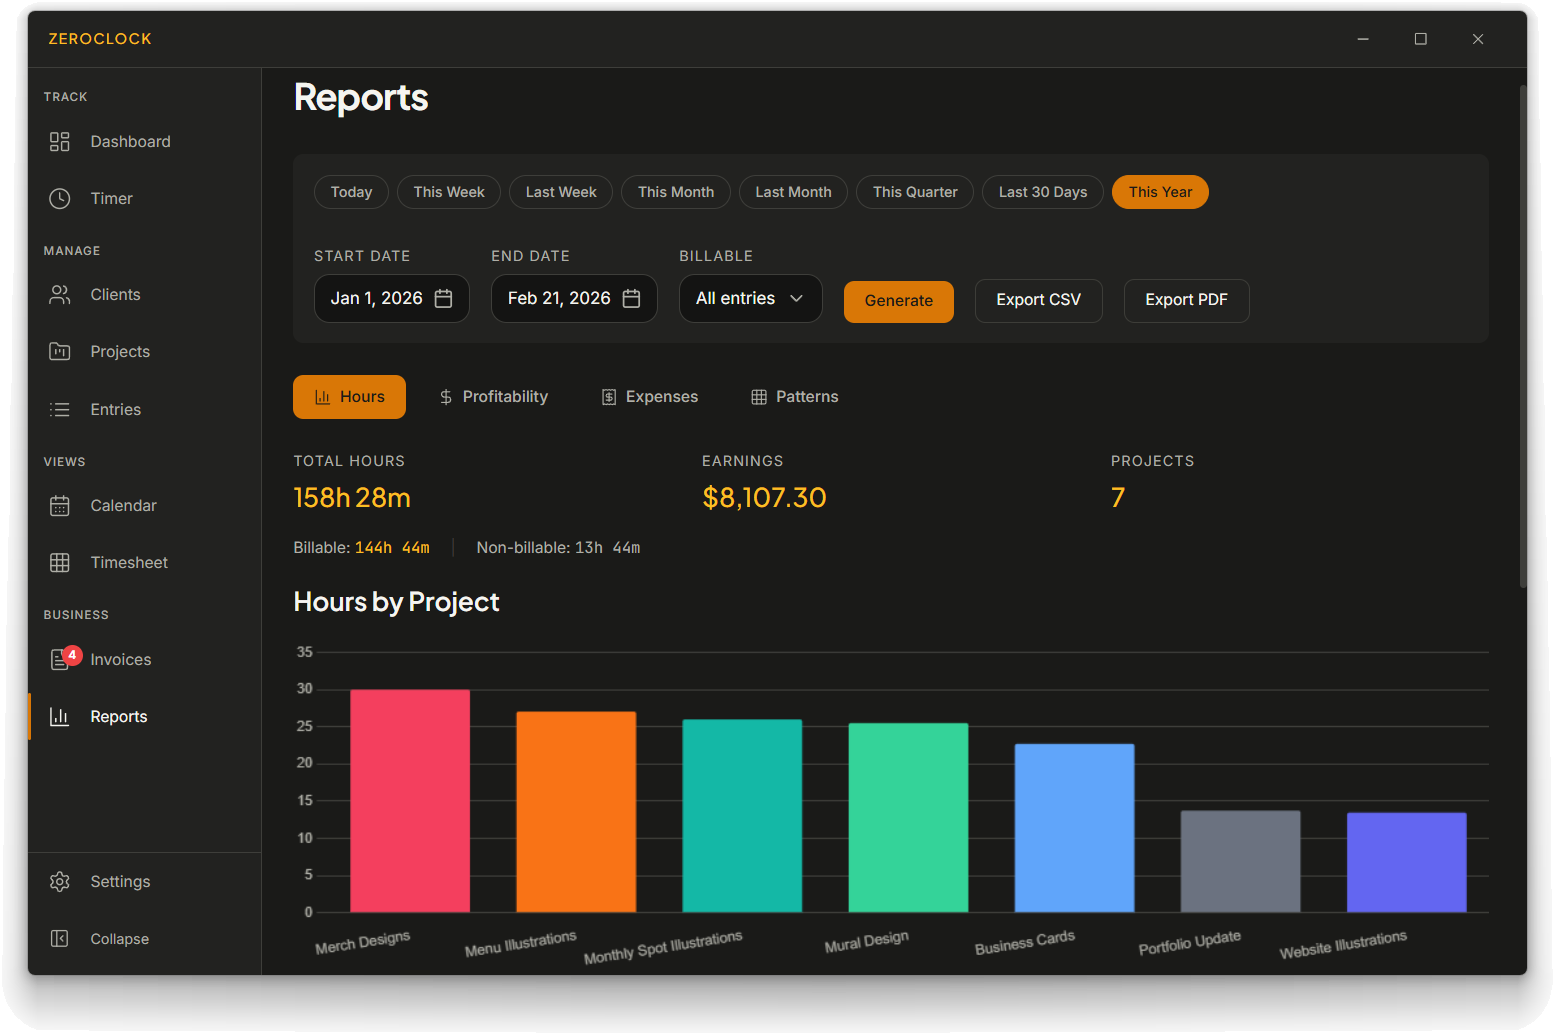The height and width of the screenshot is (1035, 1555).
Task: Click the Projects folder icon
Action: click(x=60, y=352)
